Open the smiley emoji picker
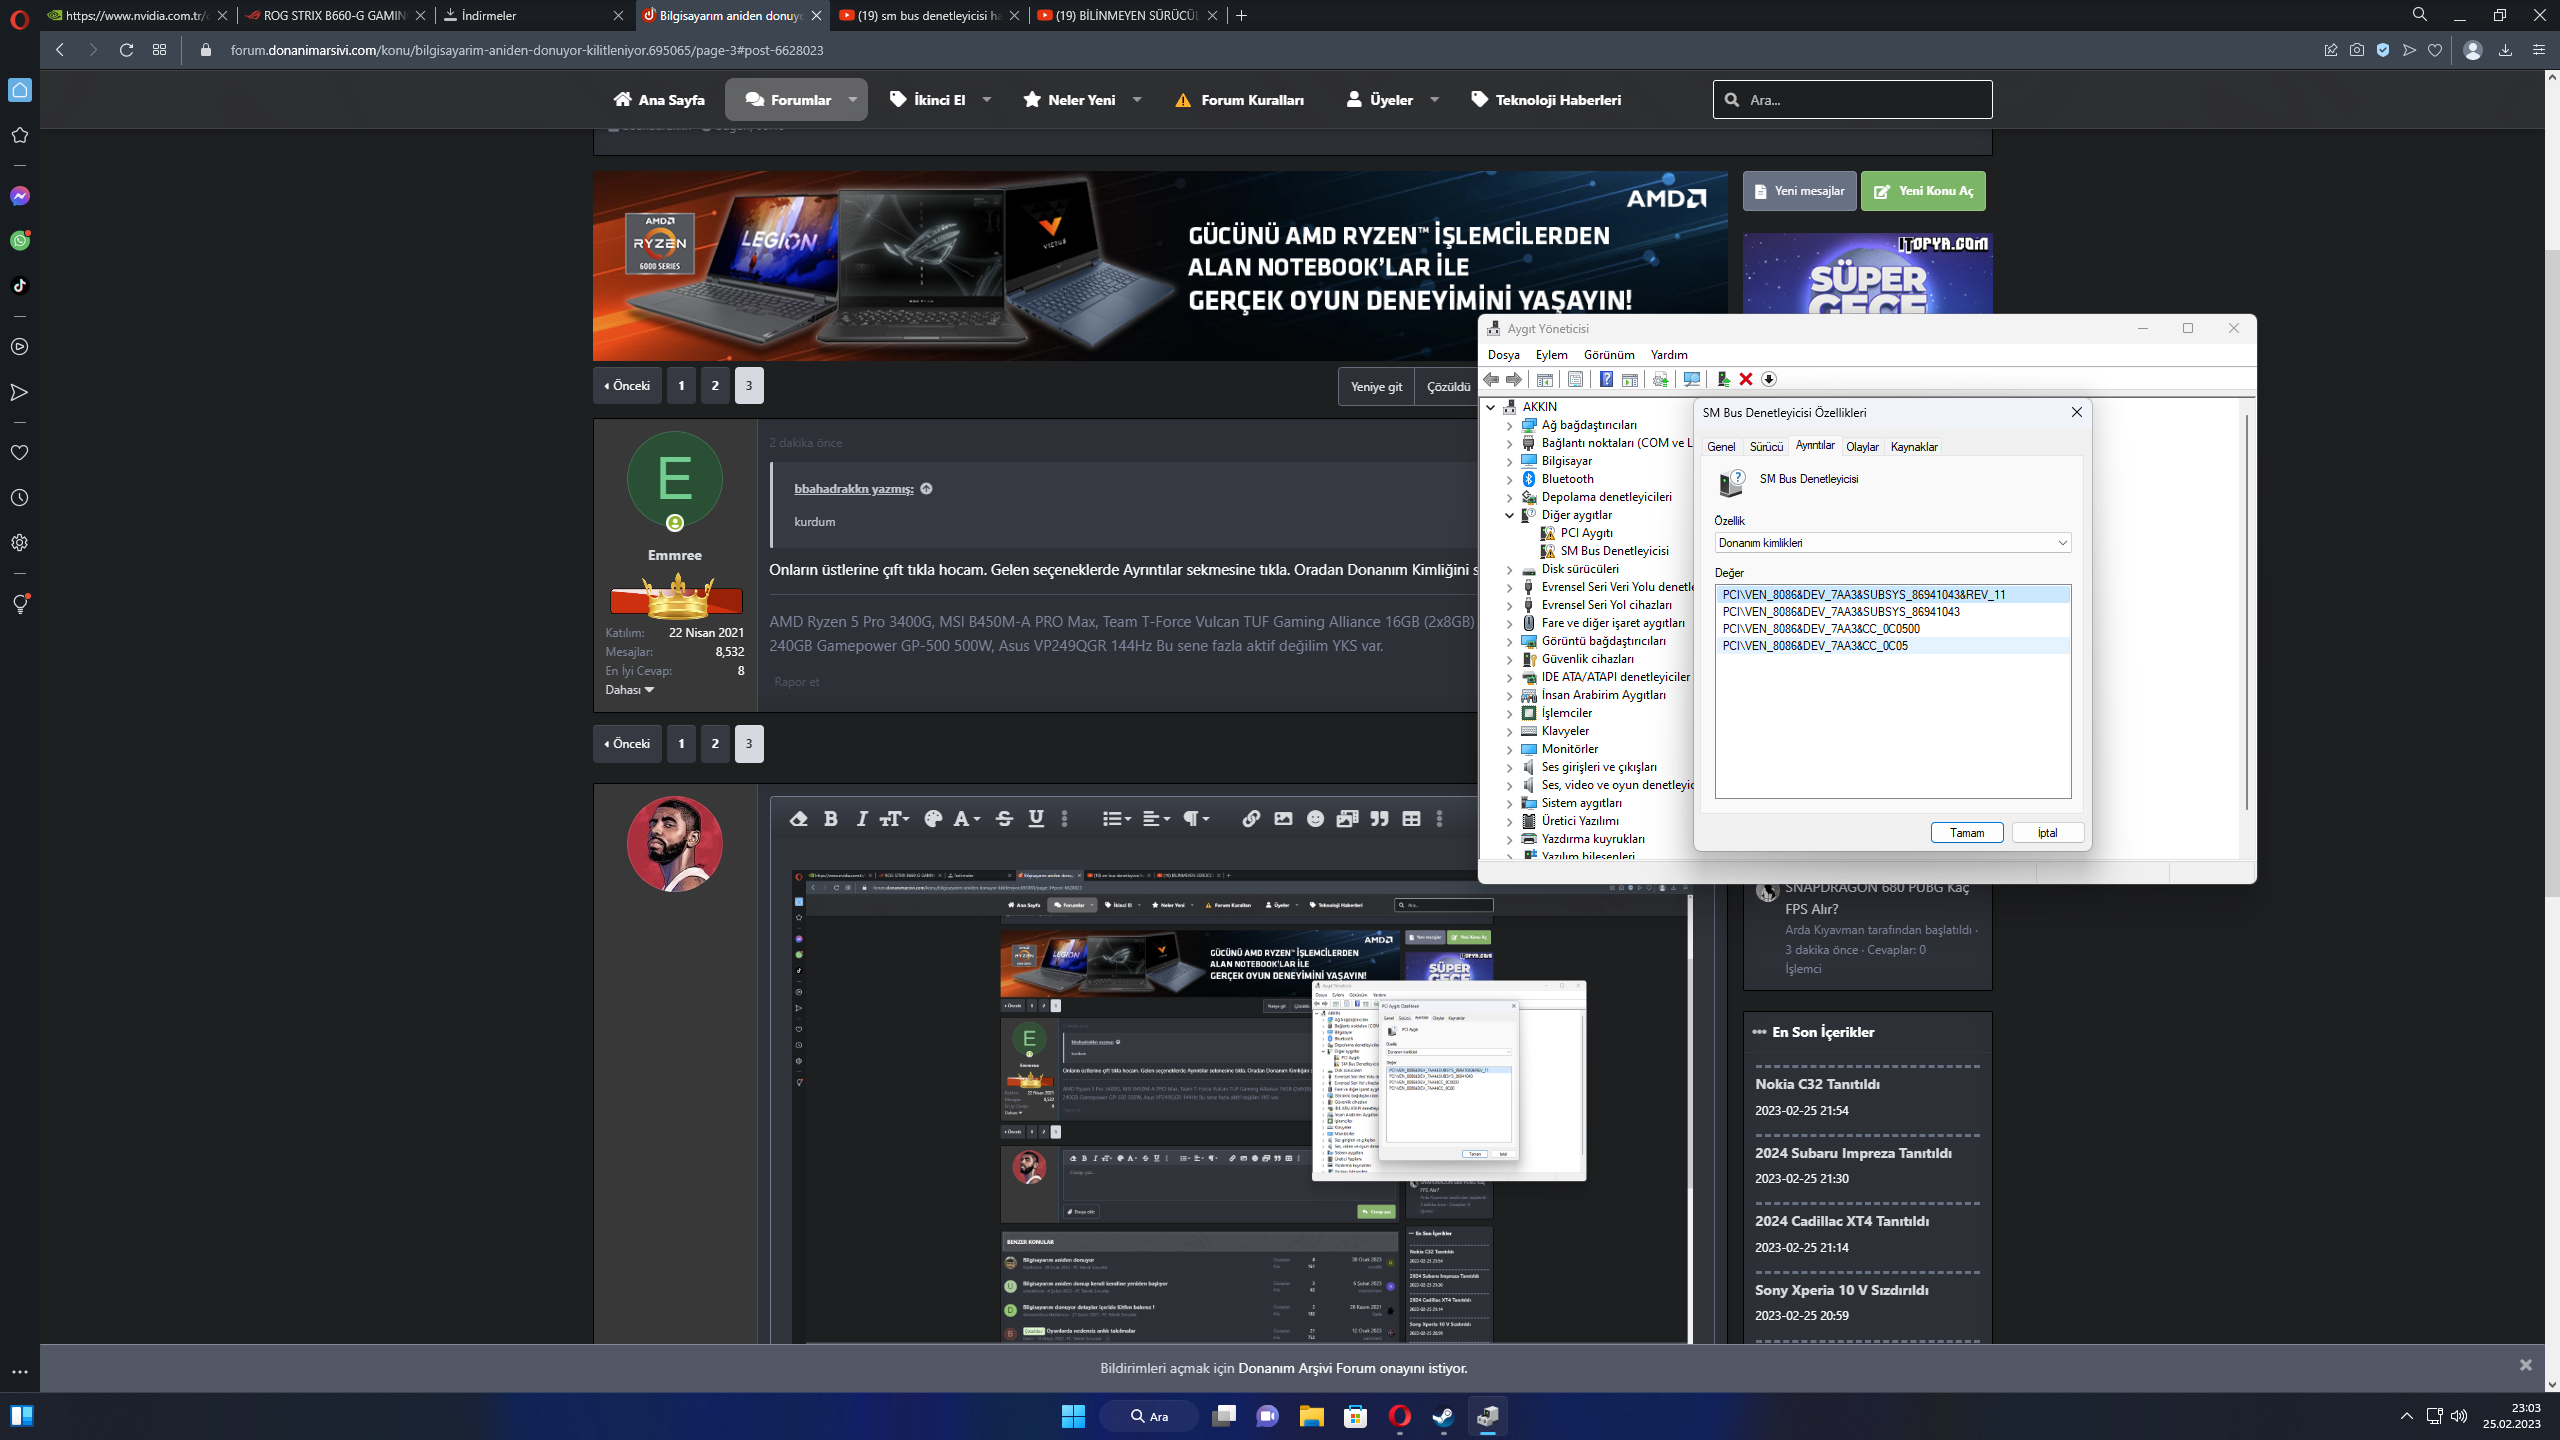Viewport: 2560px width, 1440px height. tap(1315, 819)
